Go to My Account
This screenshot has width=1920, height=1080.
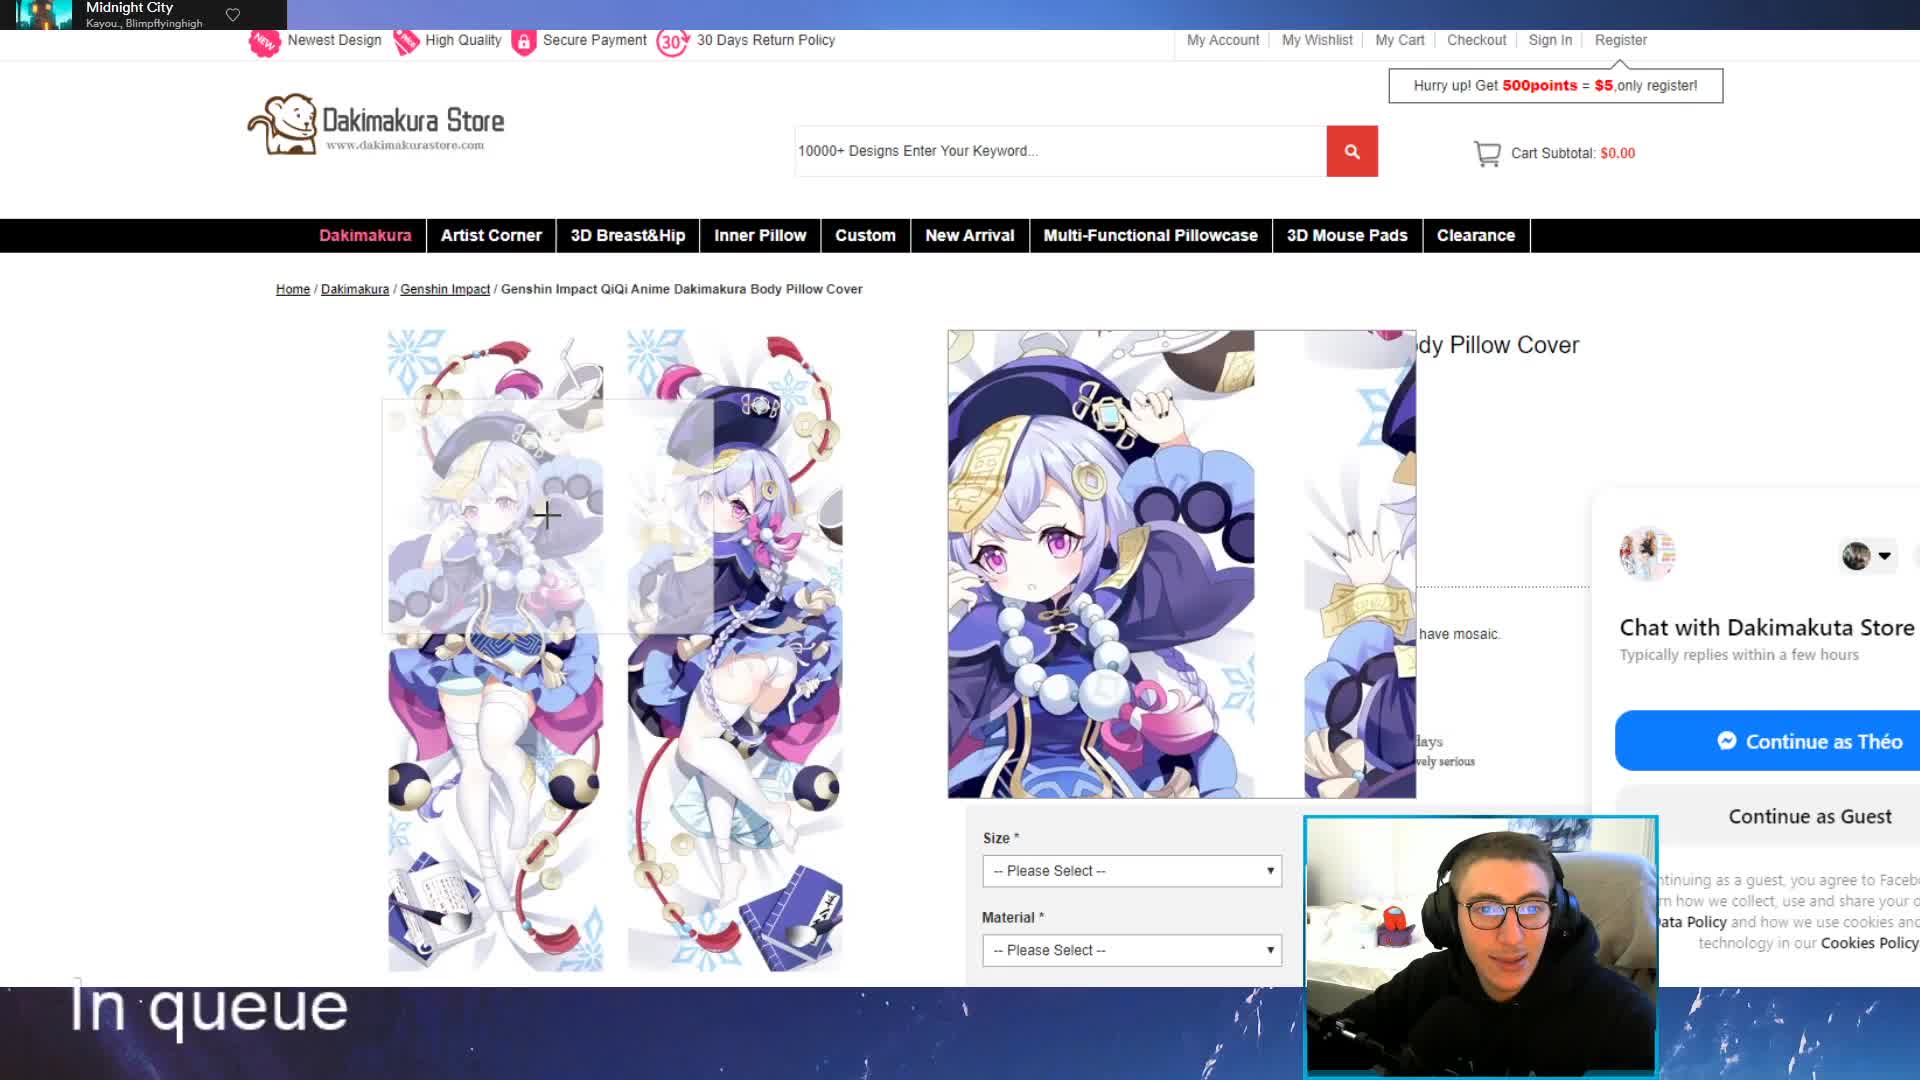[1223, 40]
